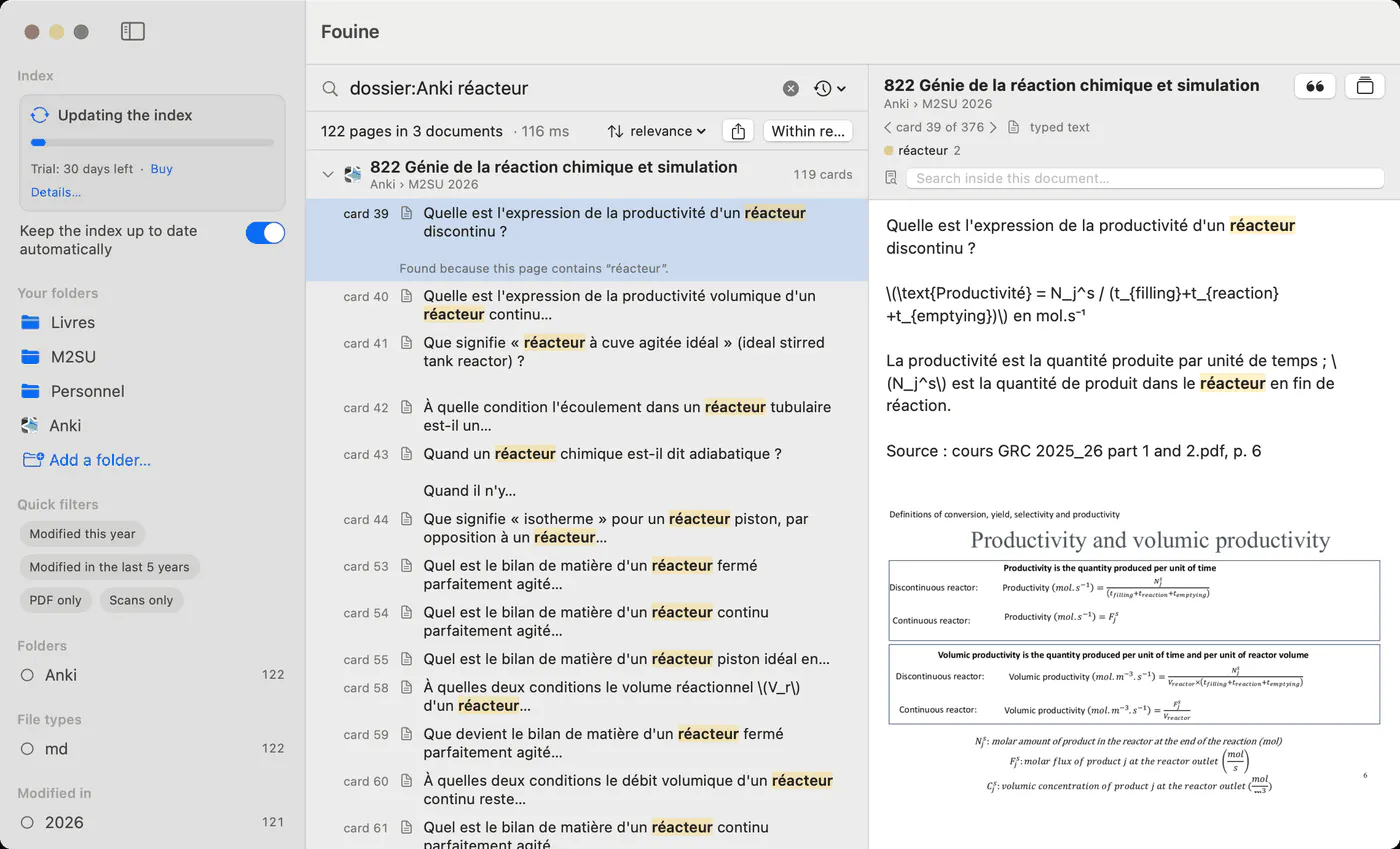Toggle the sidebar panel icon
The width and height of the screenshot is (1400, 849).
click(x=132, y=32)
